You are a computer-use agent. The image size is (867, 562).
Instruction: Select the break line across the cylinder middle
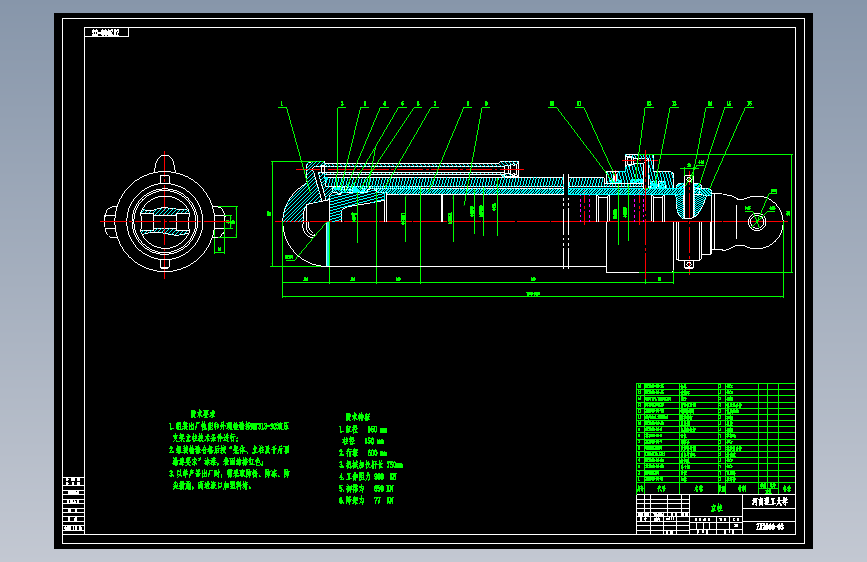point(566,221)
